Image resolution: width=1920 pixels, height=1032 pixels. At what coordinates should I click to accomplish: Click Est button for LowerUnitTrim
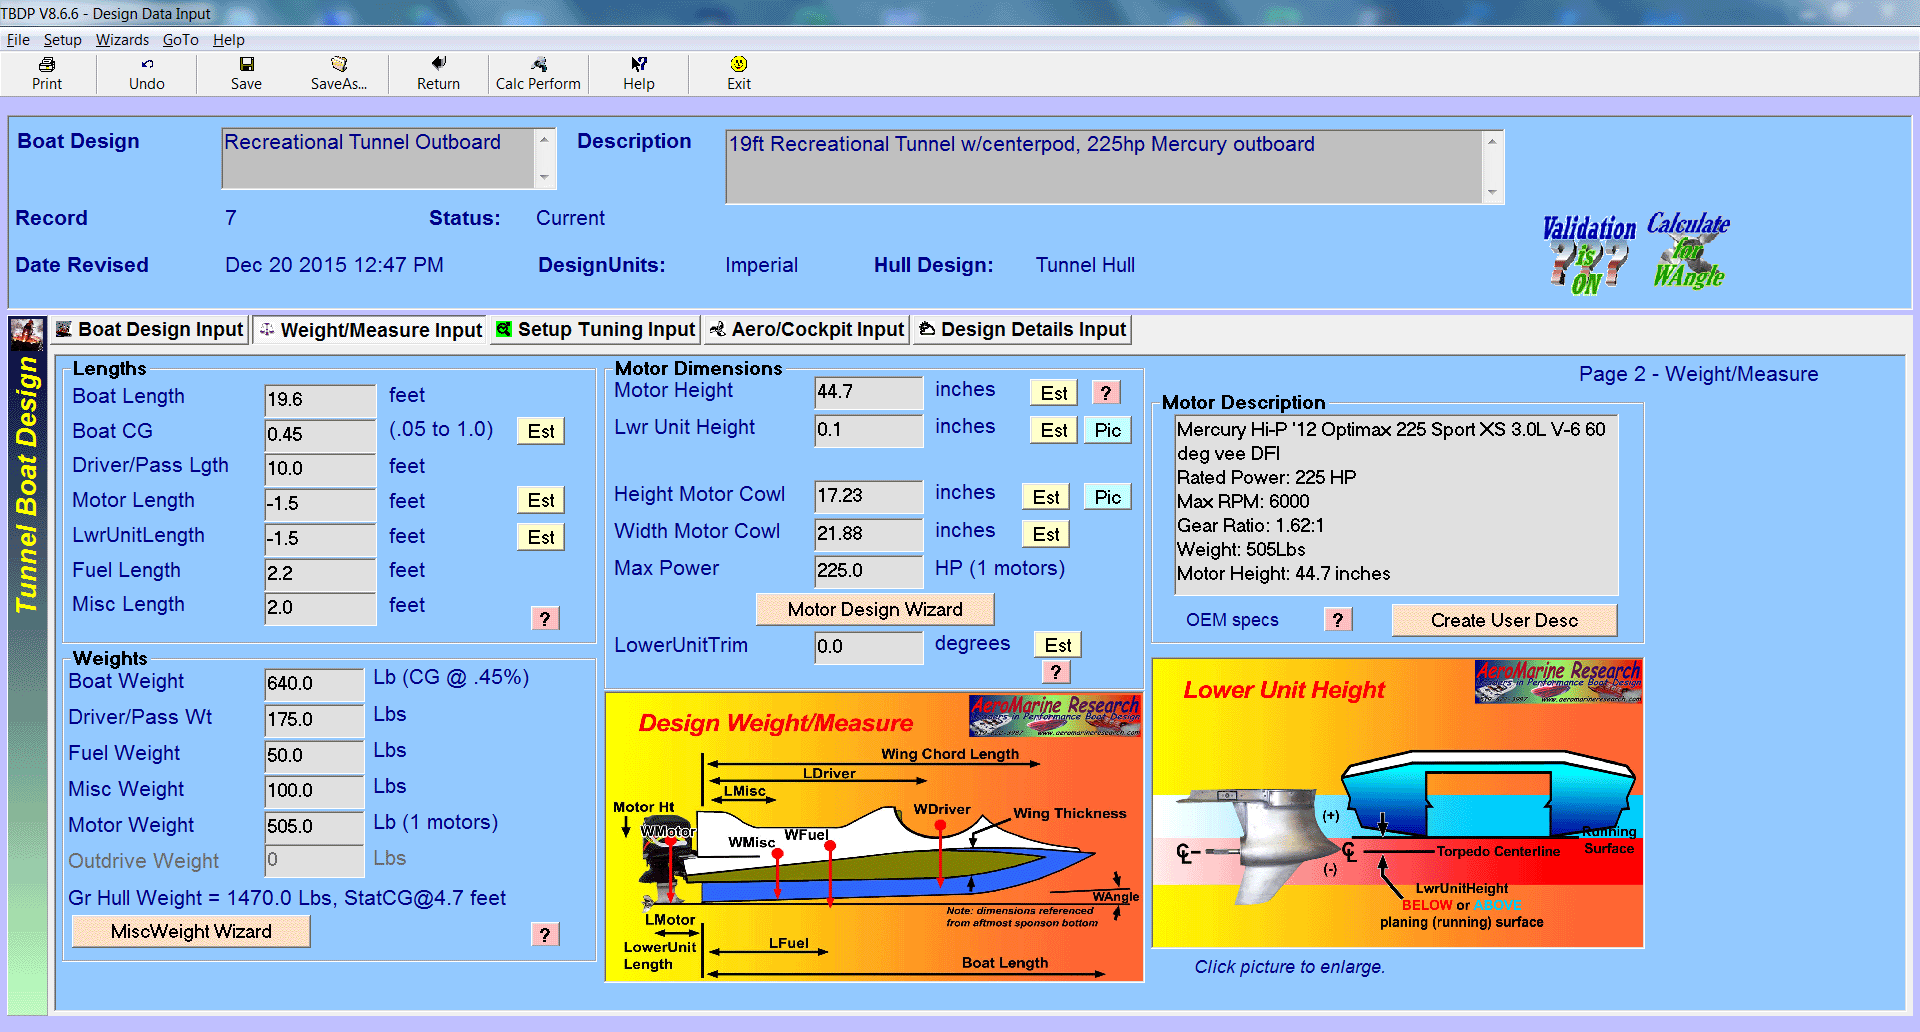coord(1058,645)
